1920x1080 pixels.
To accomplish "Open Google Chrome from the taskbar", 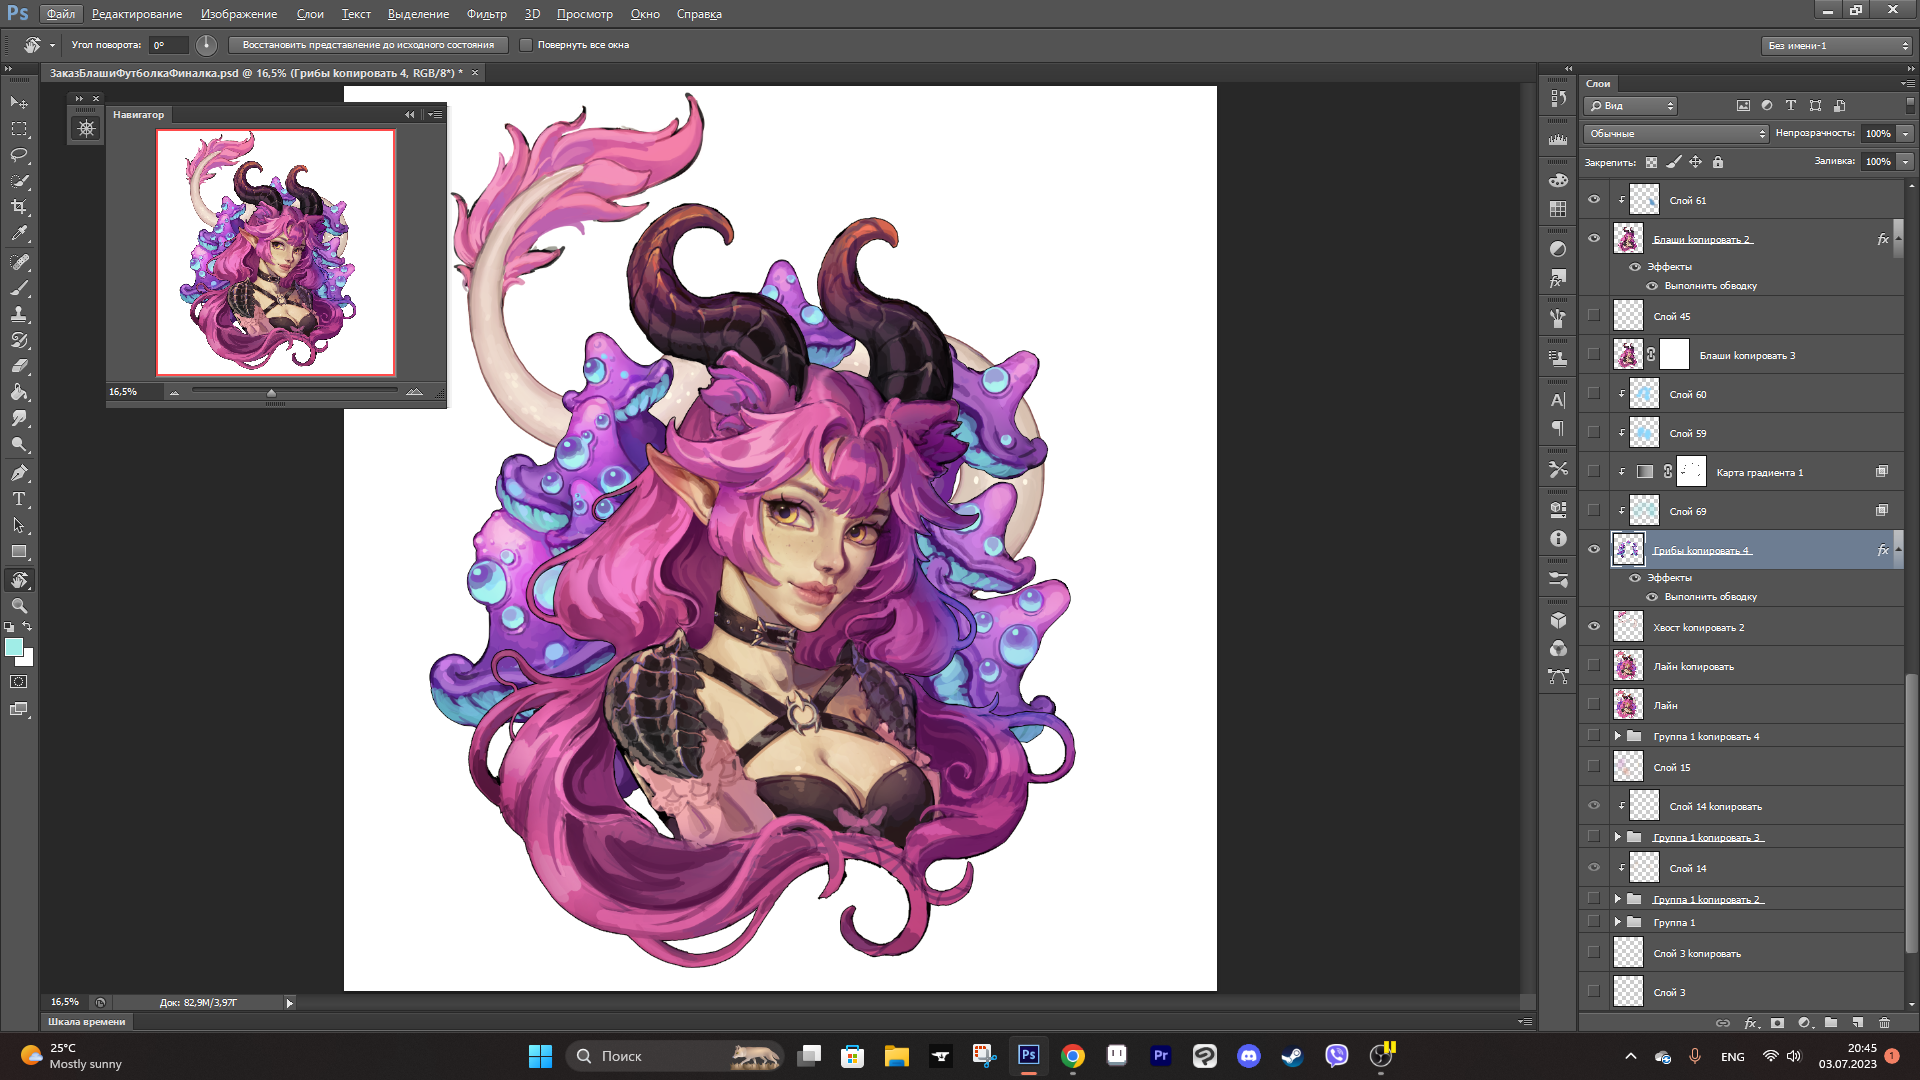I will click(x=1072, y=1056).
